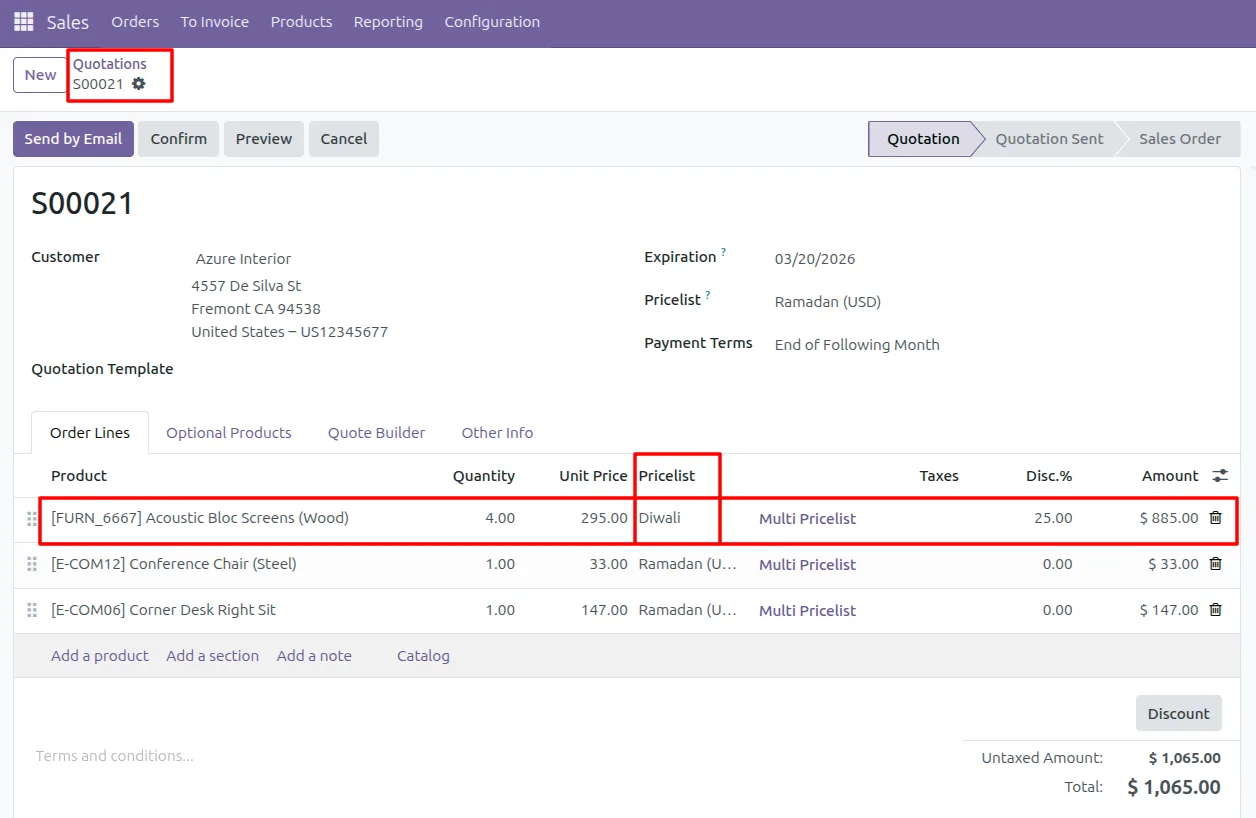This screenshot has height=818, width=1256.
Task: Go to the Sales app home
Action: coord(68,22)
